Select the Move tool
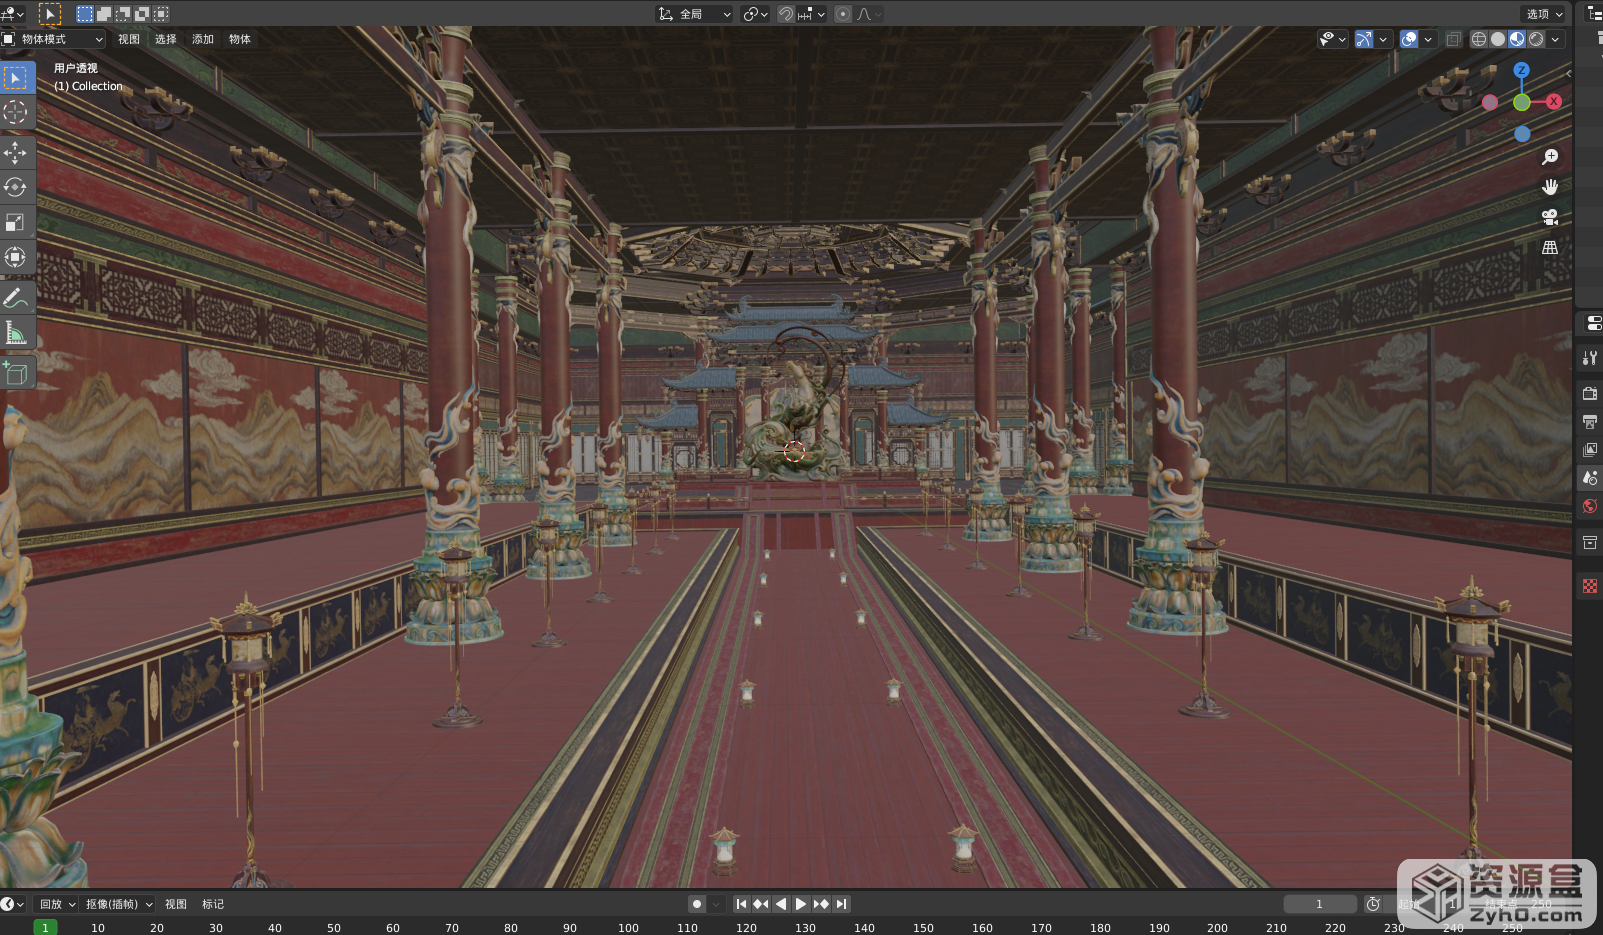1603x935 pixels. coord(15,152)
